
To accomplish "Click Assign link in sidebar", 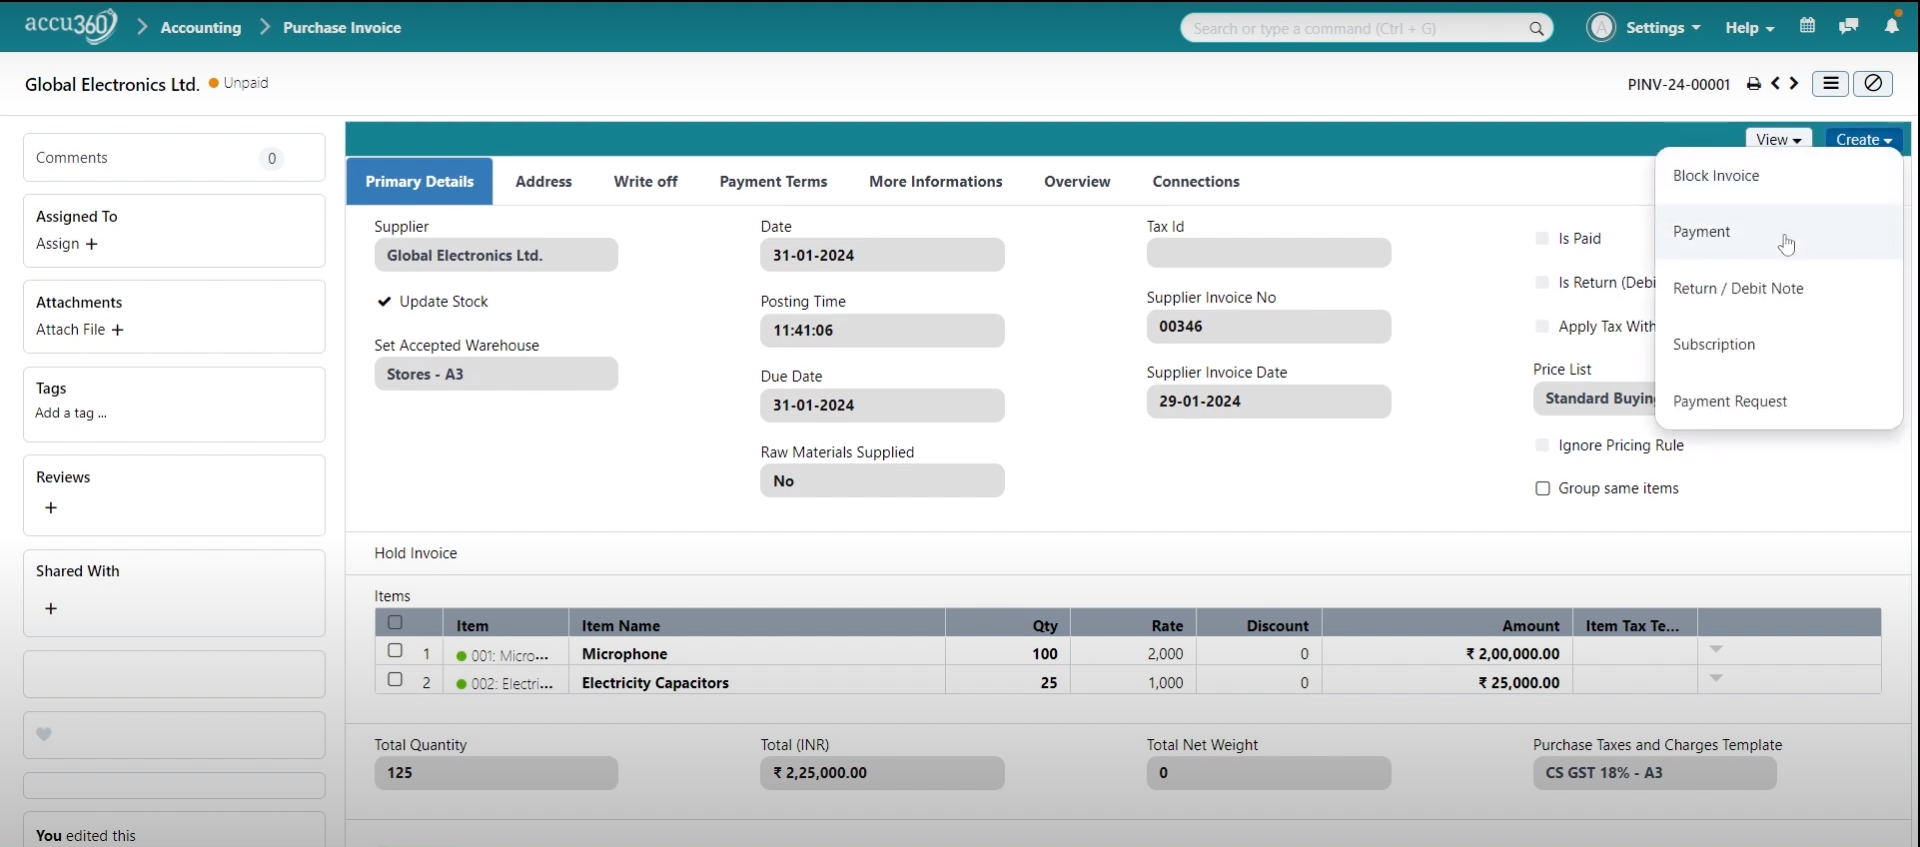I will 58,244.
